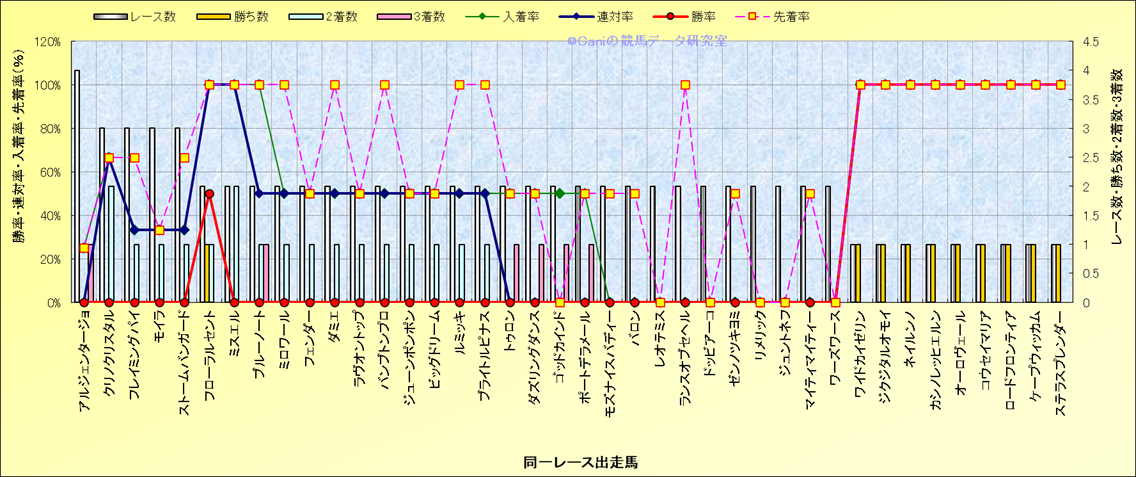
Task: Select the right axis title レース数・勝ち数
Action: (1116, 170)
